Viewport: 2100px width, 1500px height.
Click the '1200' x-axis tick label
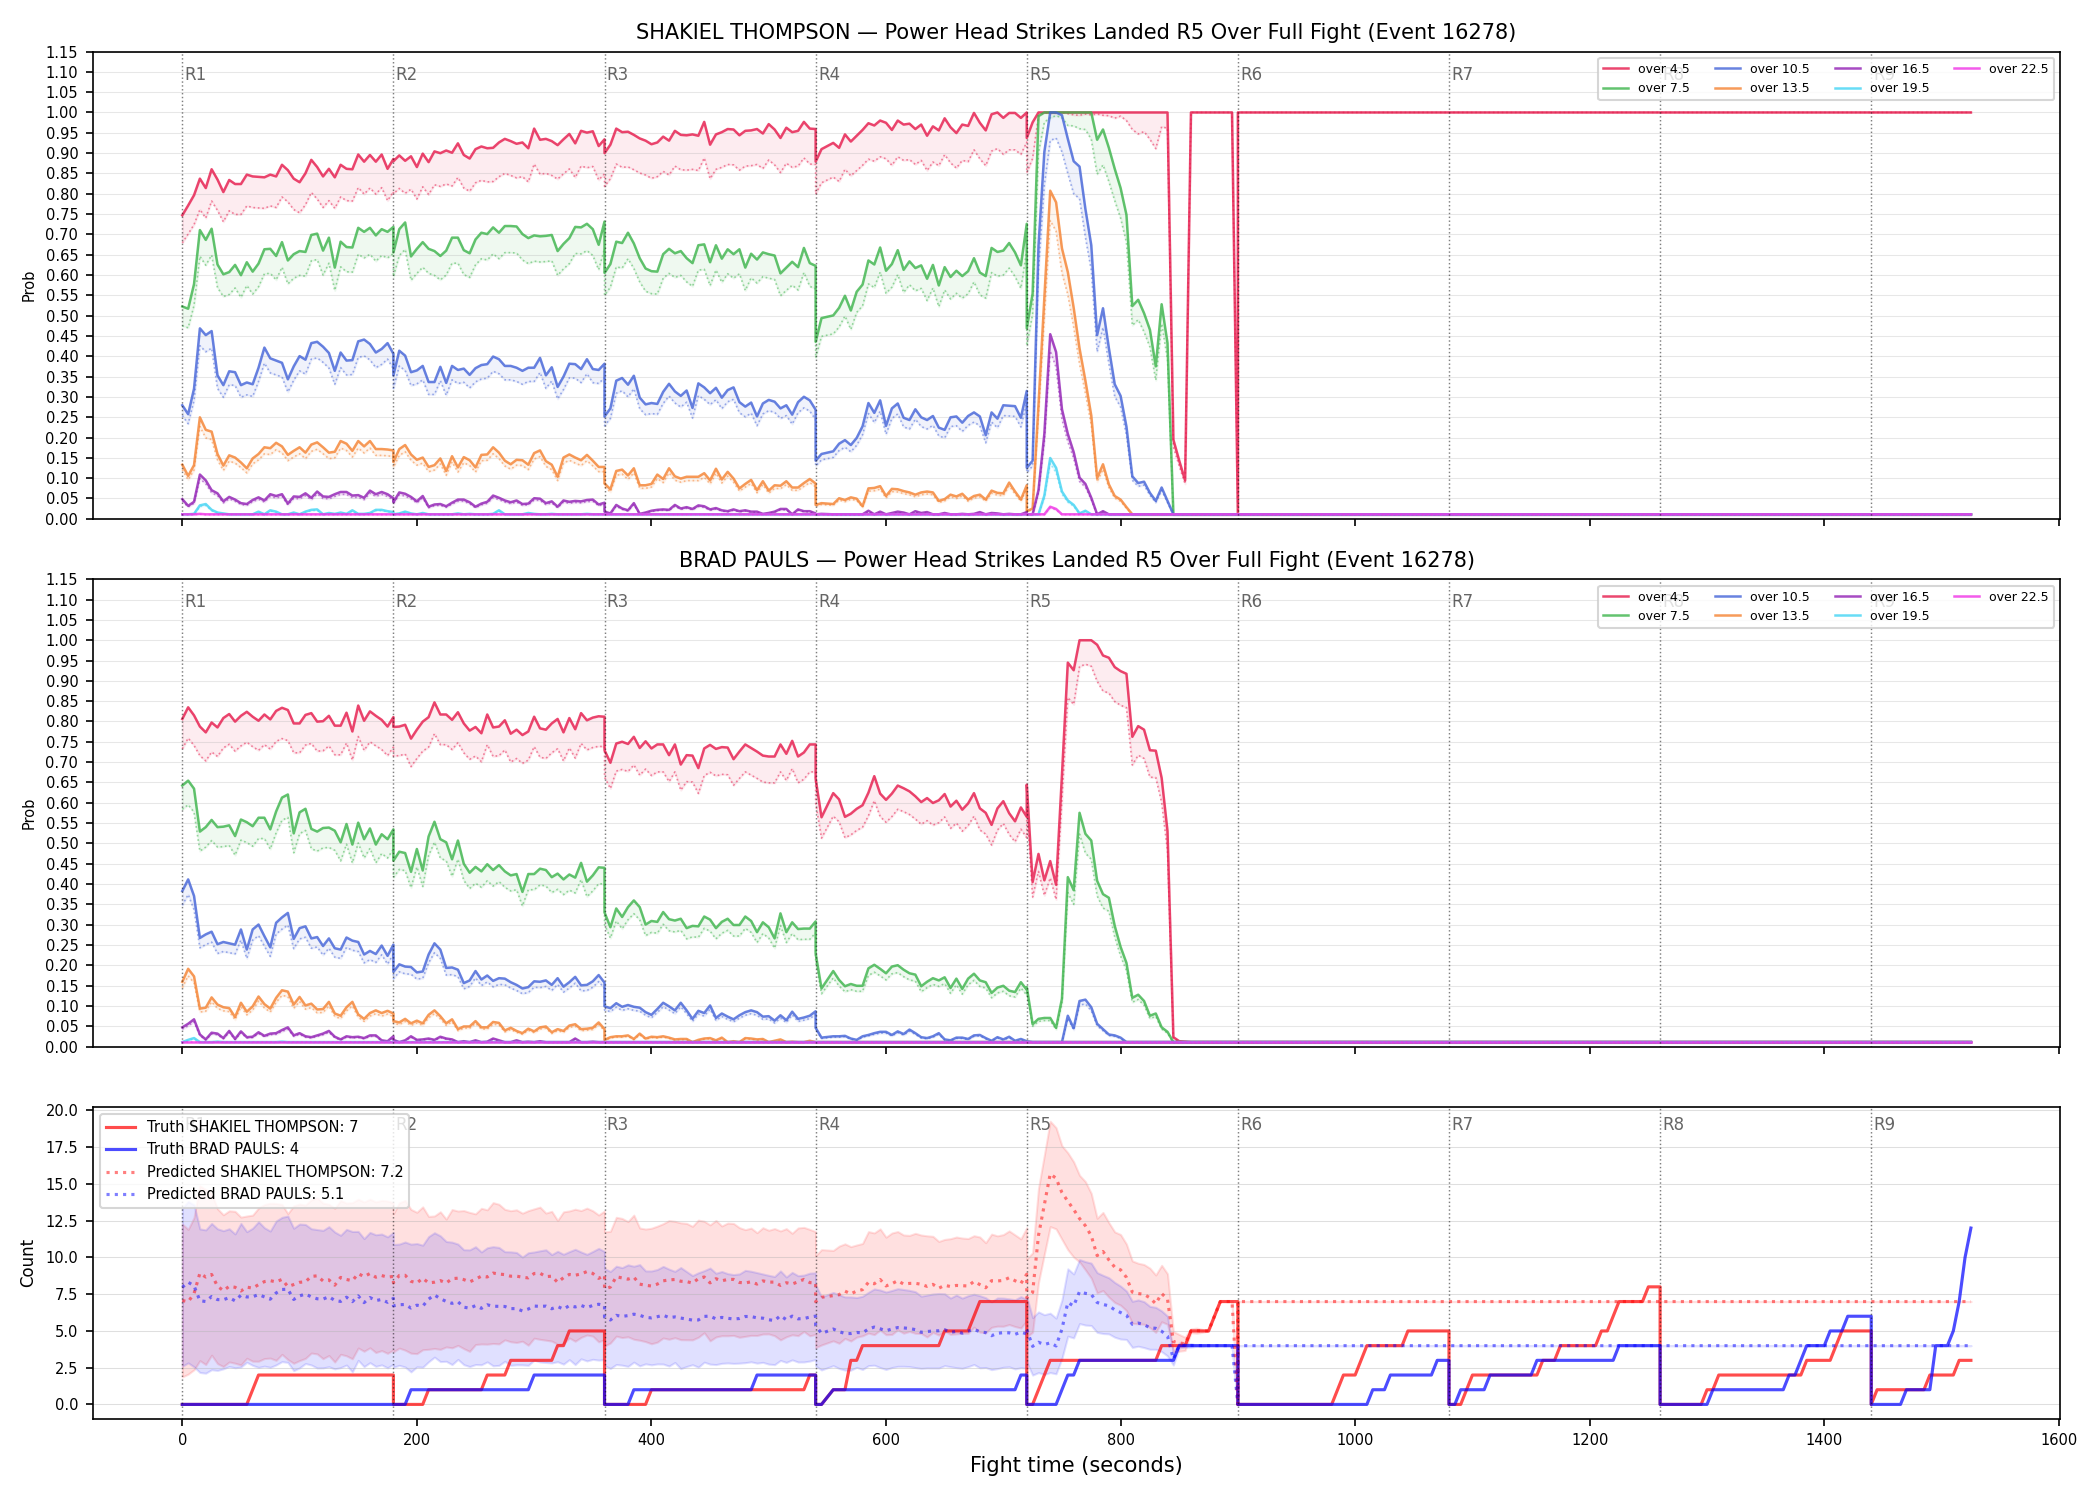[1590, 1440]
